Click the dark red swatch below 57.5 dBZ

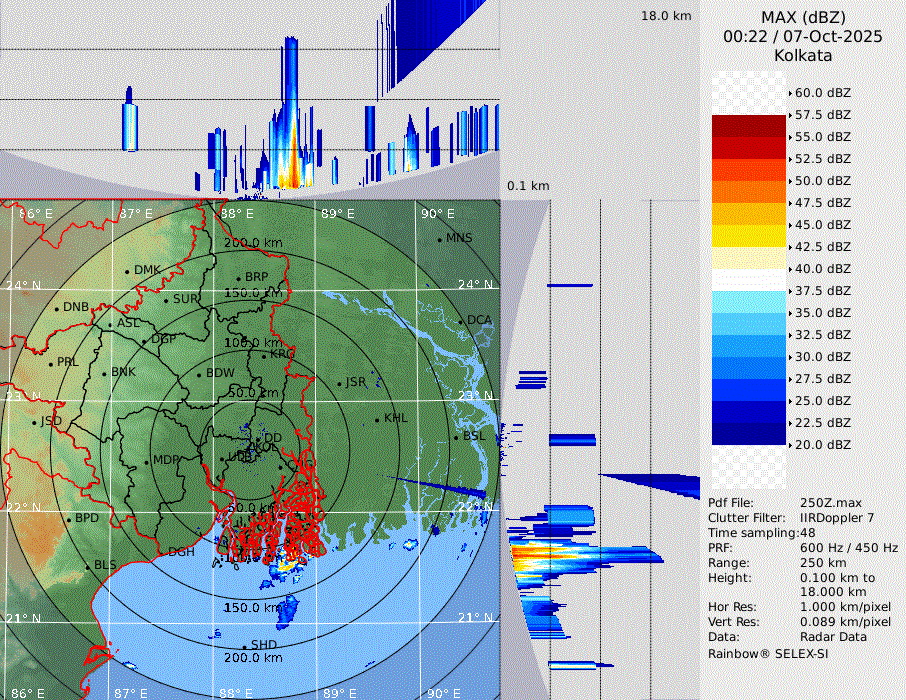(749, 126)
